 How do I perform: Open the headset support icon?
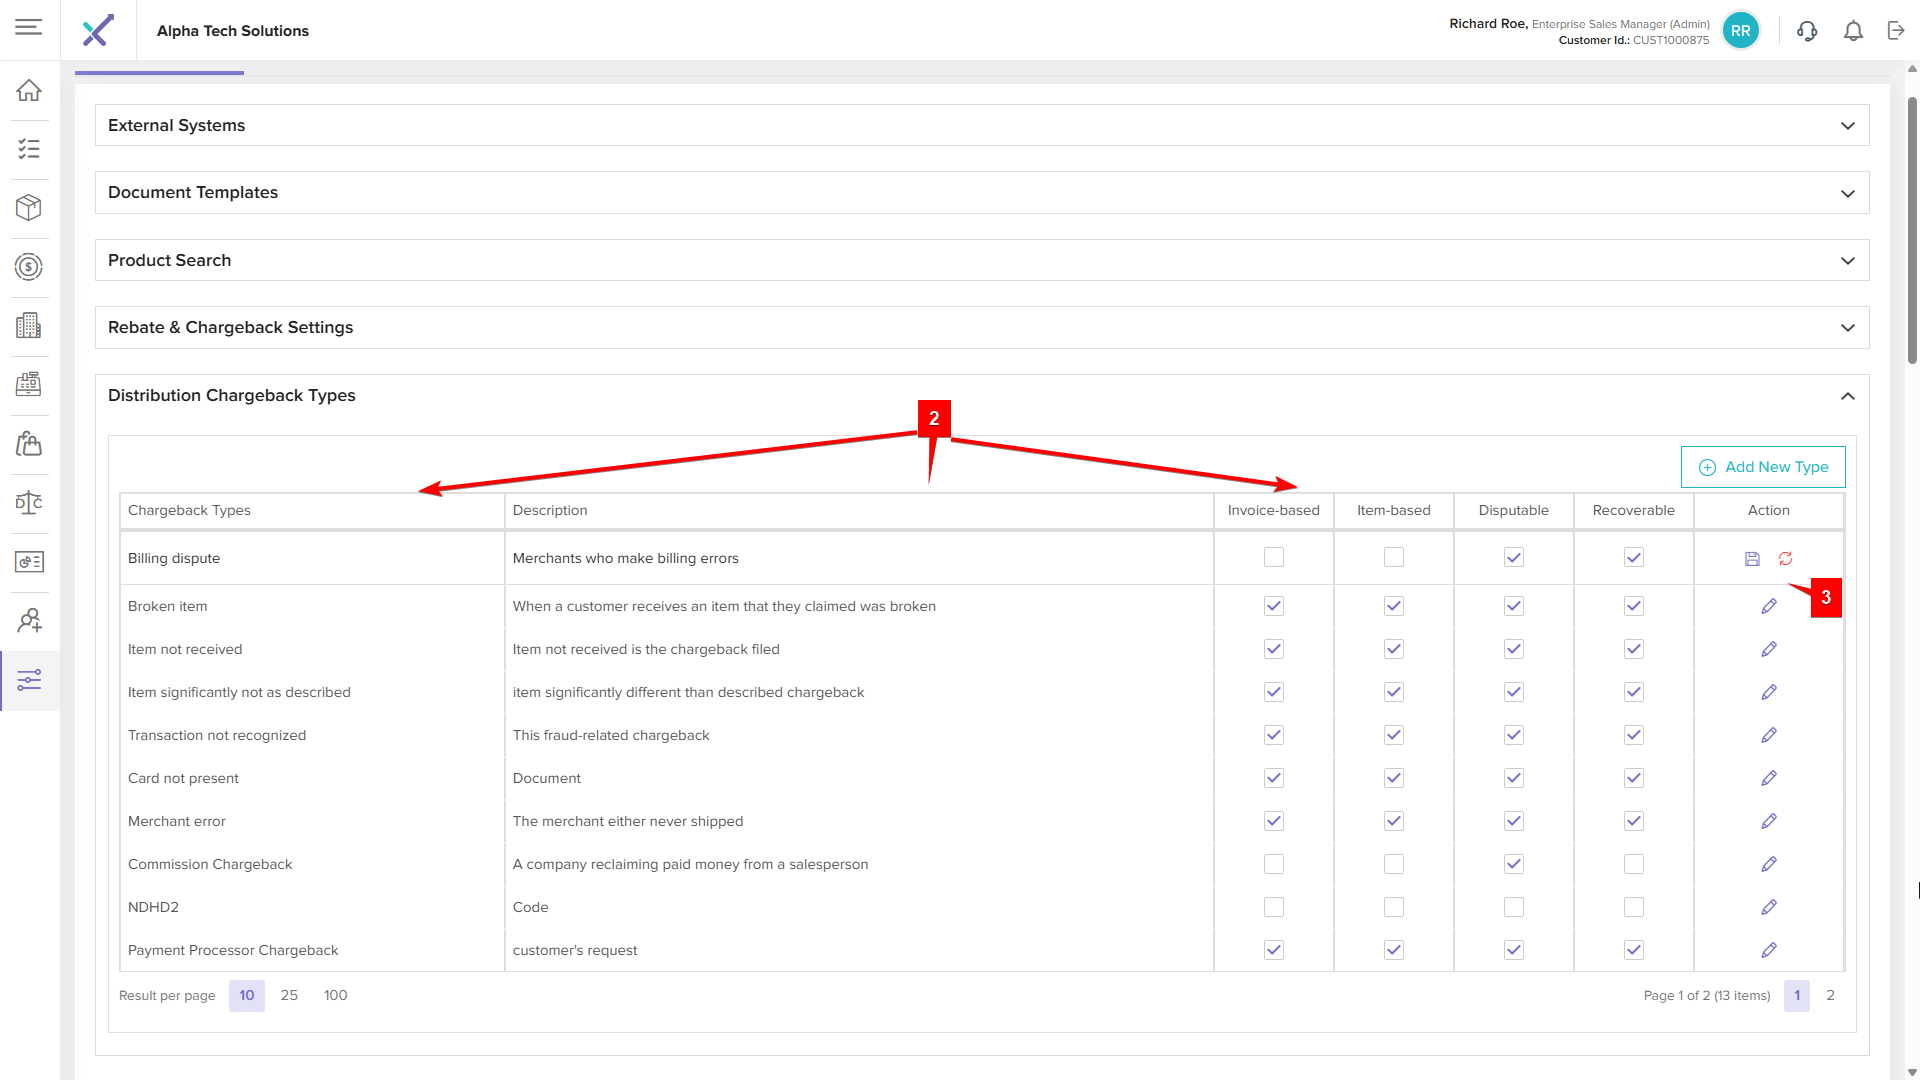(1806, 31)
